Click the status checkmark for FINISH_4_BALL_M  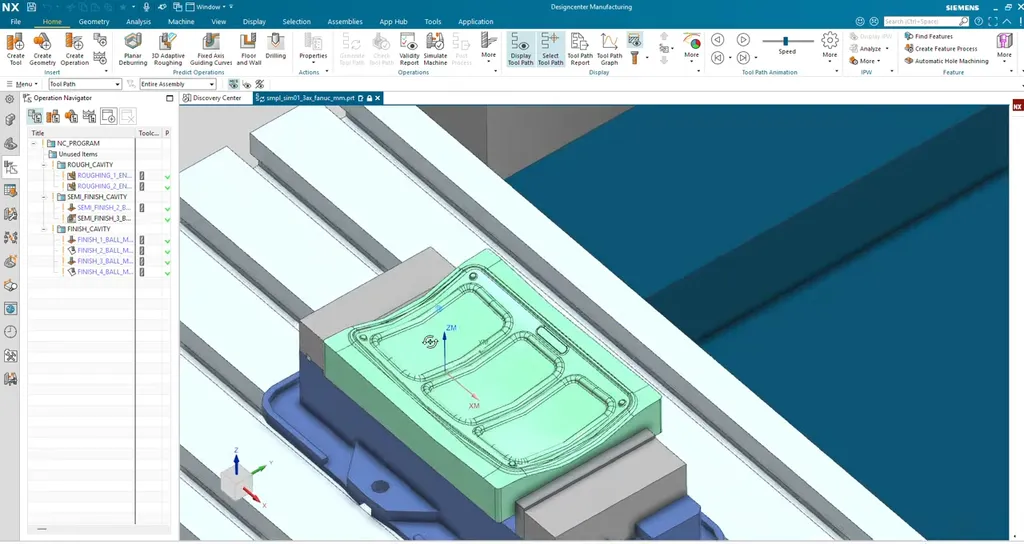(x=168, y=273)
